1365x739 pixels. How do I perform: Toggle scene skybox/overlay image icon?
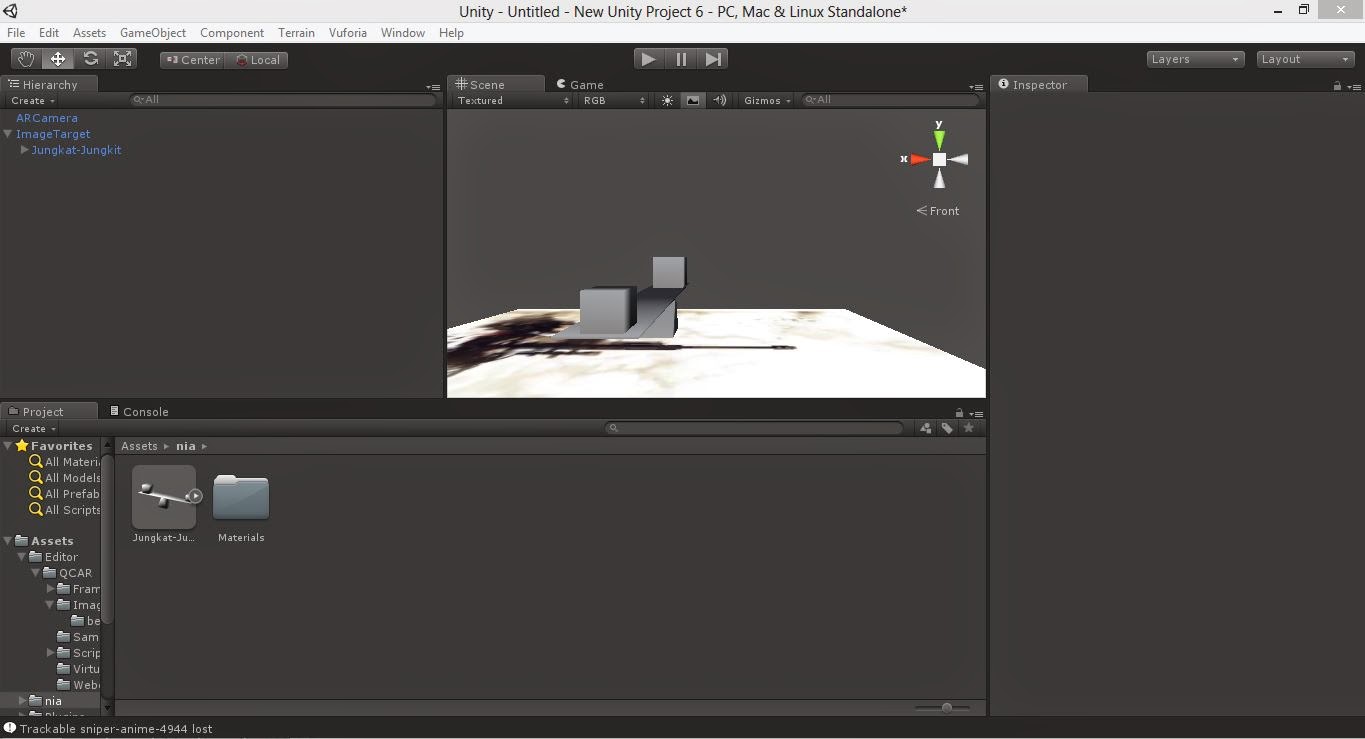click(x=693, y=100)
